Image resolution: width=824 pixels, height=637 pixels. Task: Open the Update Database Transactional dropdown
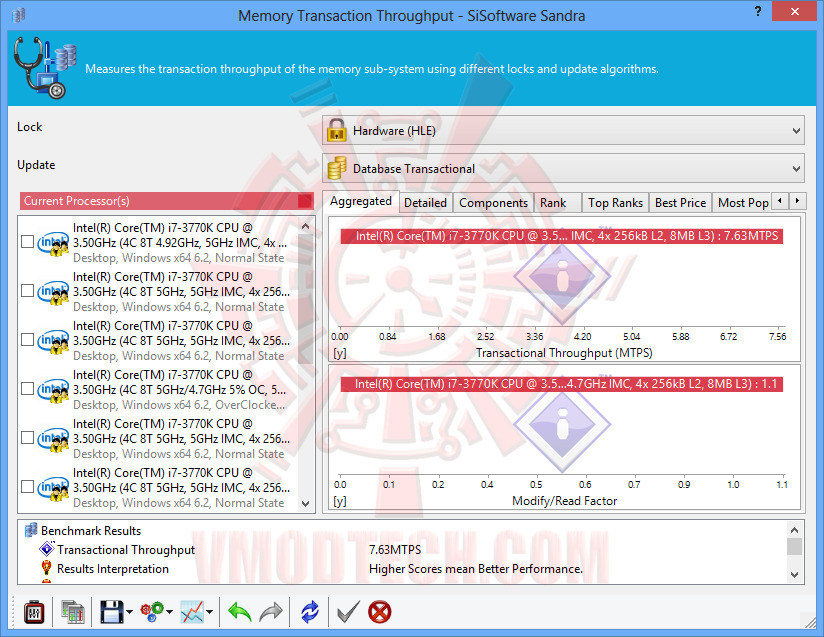pyautogui.click(x=563, y=168)
